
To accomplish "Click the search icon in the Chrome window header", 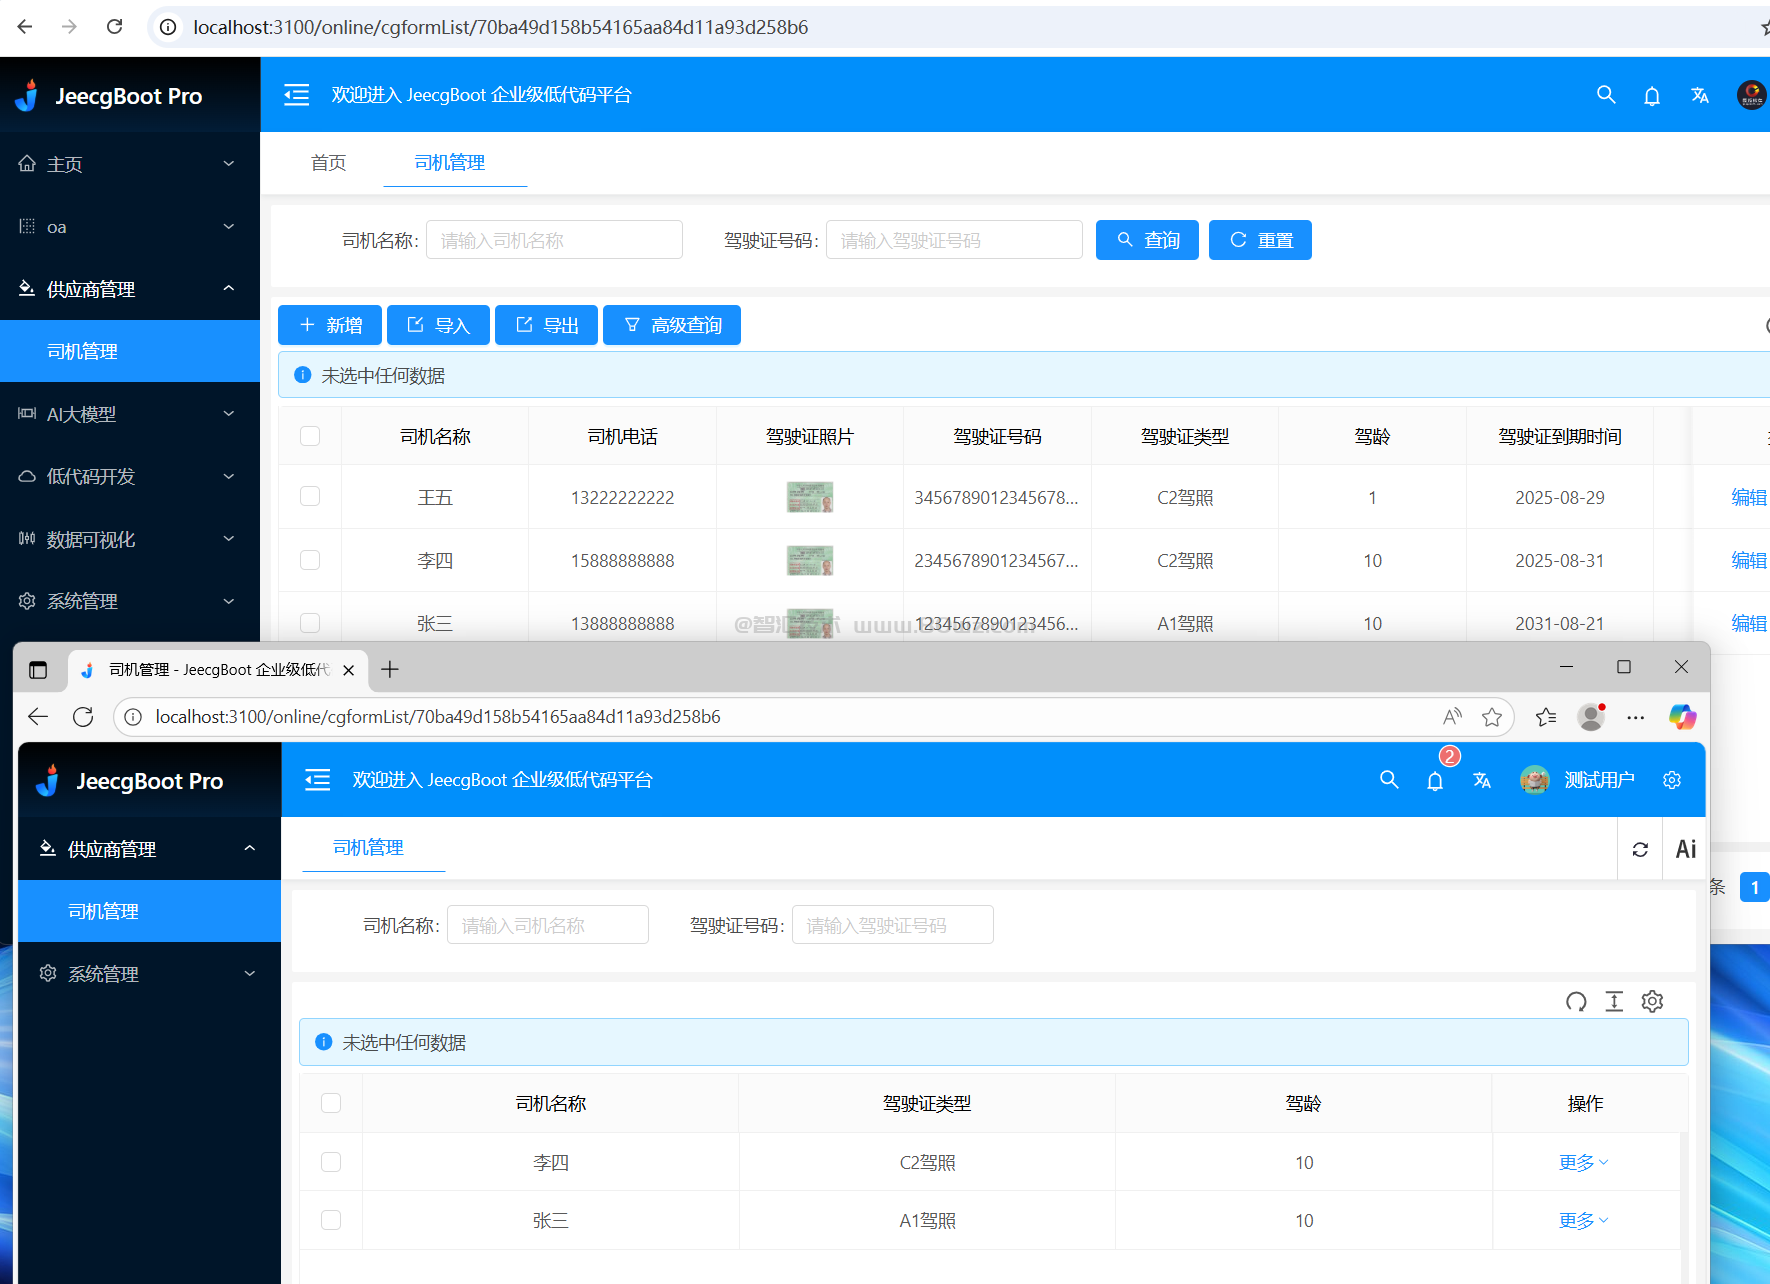I will point(1606,95).
